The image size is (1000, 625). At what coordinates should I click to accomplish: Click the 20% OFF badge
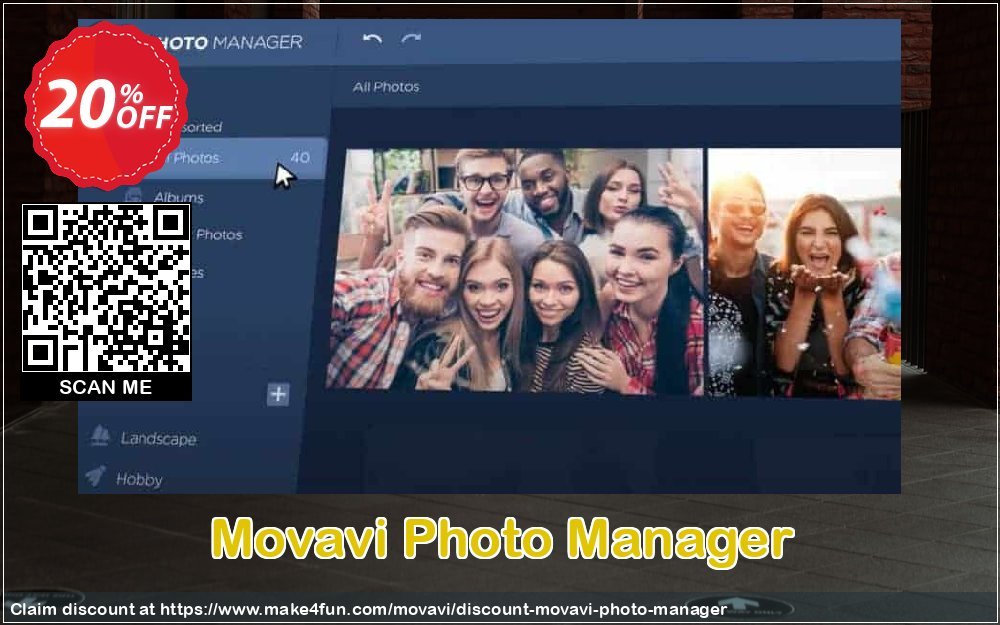coord(107,105)
